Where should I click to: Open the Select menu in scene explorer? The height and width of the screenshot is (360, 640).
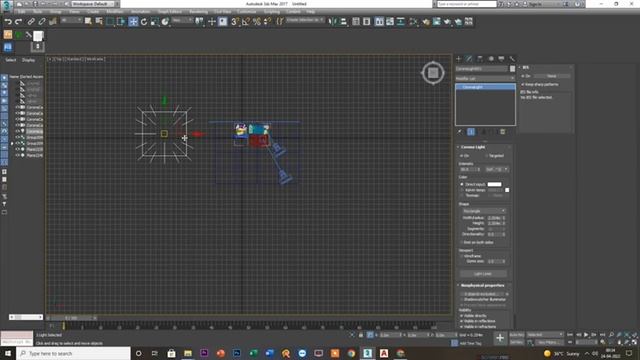pos(11,60)
